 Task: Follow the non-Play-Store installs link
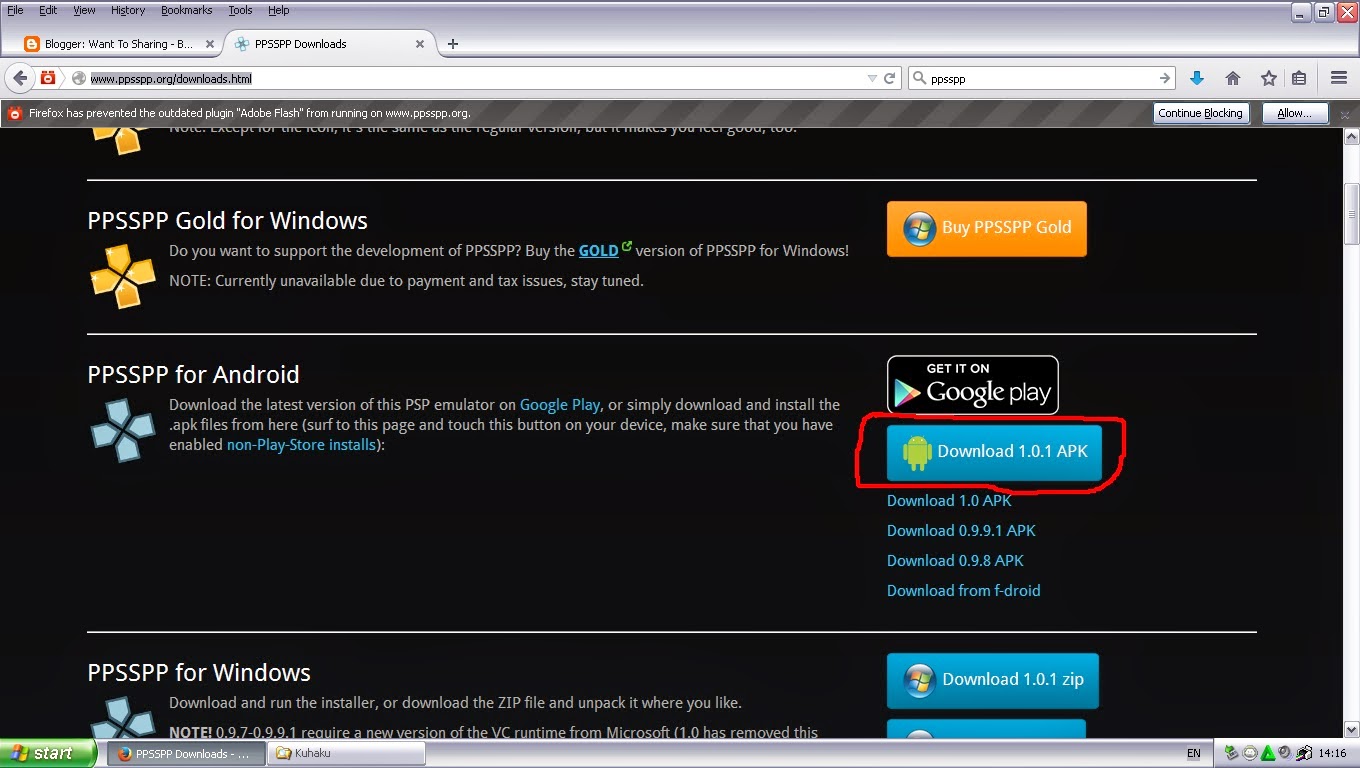pos(301,445)
